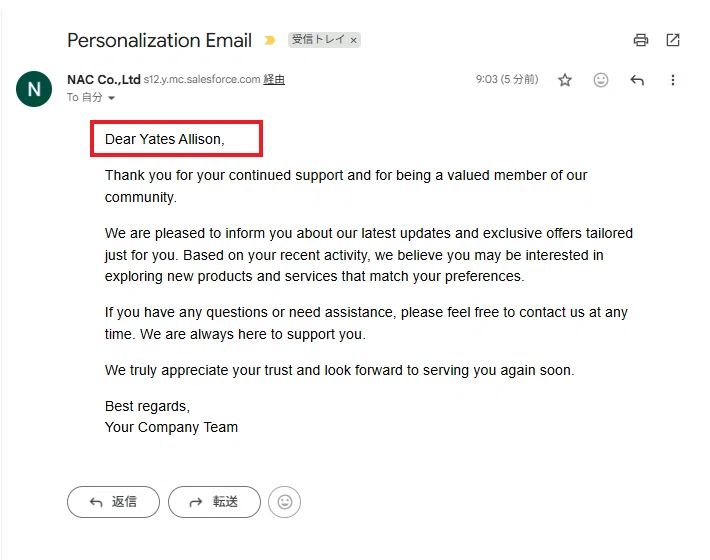The width and height of the screenshot is (710, 560).
Task: Click the green N sender avatar
Action: coord(34,89)
